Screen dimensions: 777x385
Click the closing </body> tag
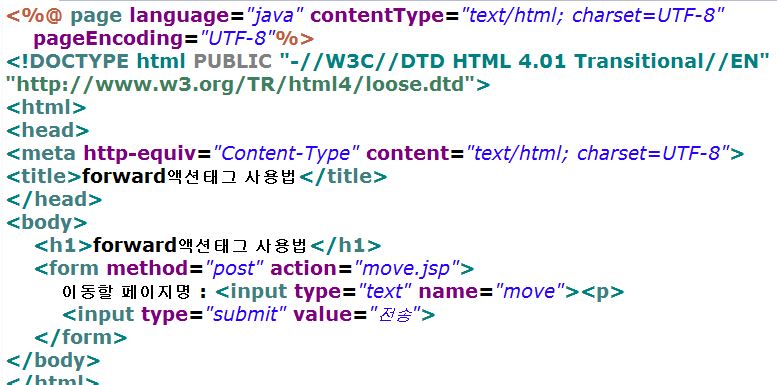tap(53, 360)
